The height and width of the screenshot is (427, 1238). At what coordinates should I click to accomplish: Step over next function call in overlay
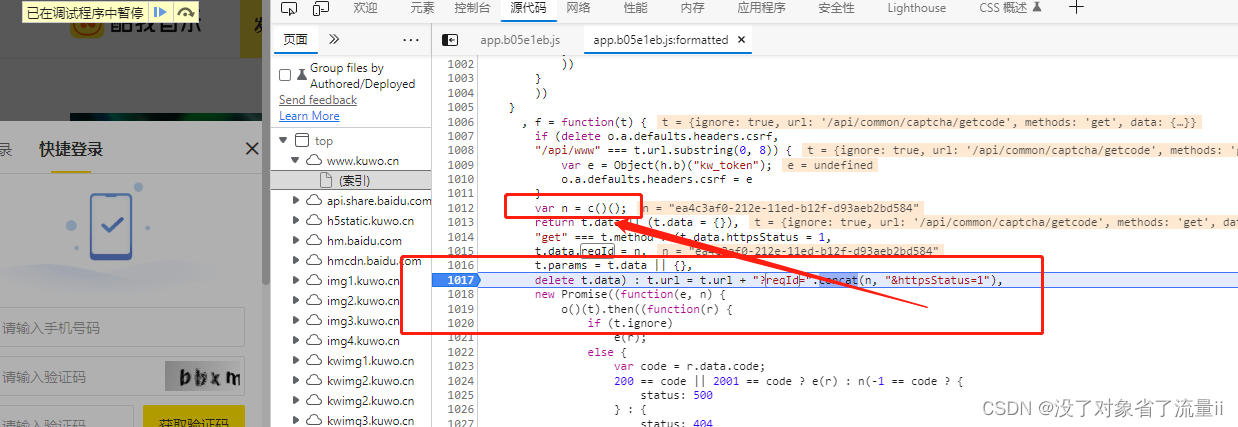coord(185,12)
